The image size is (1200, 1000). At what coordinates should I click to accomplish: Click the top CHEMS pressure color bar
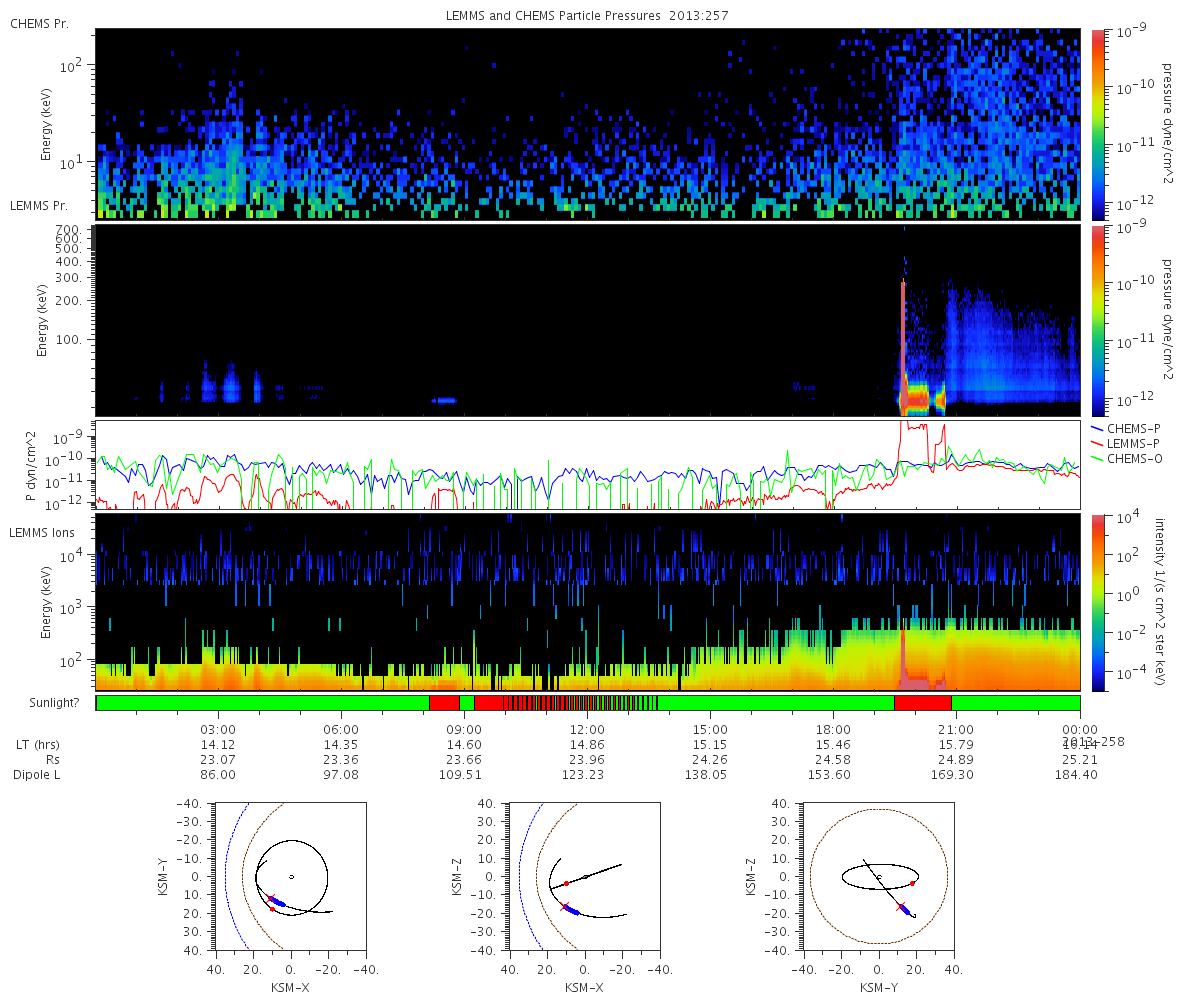click(x=1096, y=124)
